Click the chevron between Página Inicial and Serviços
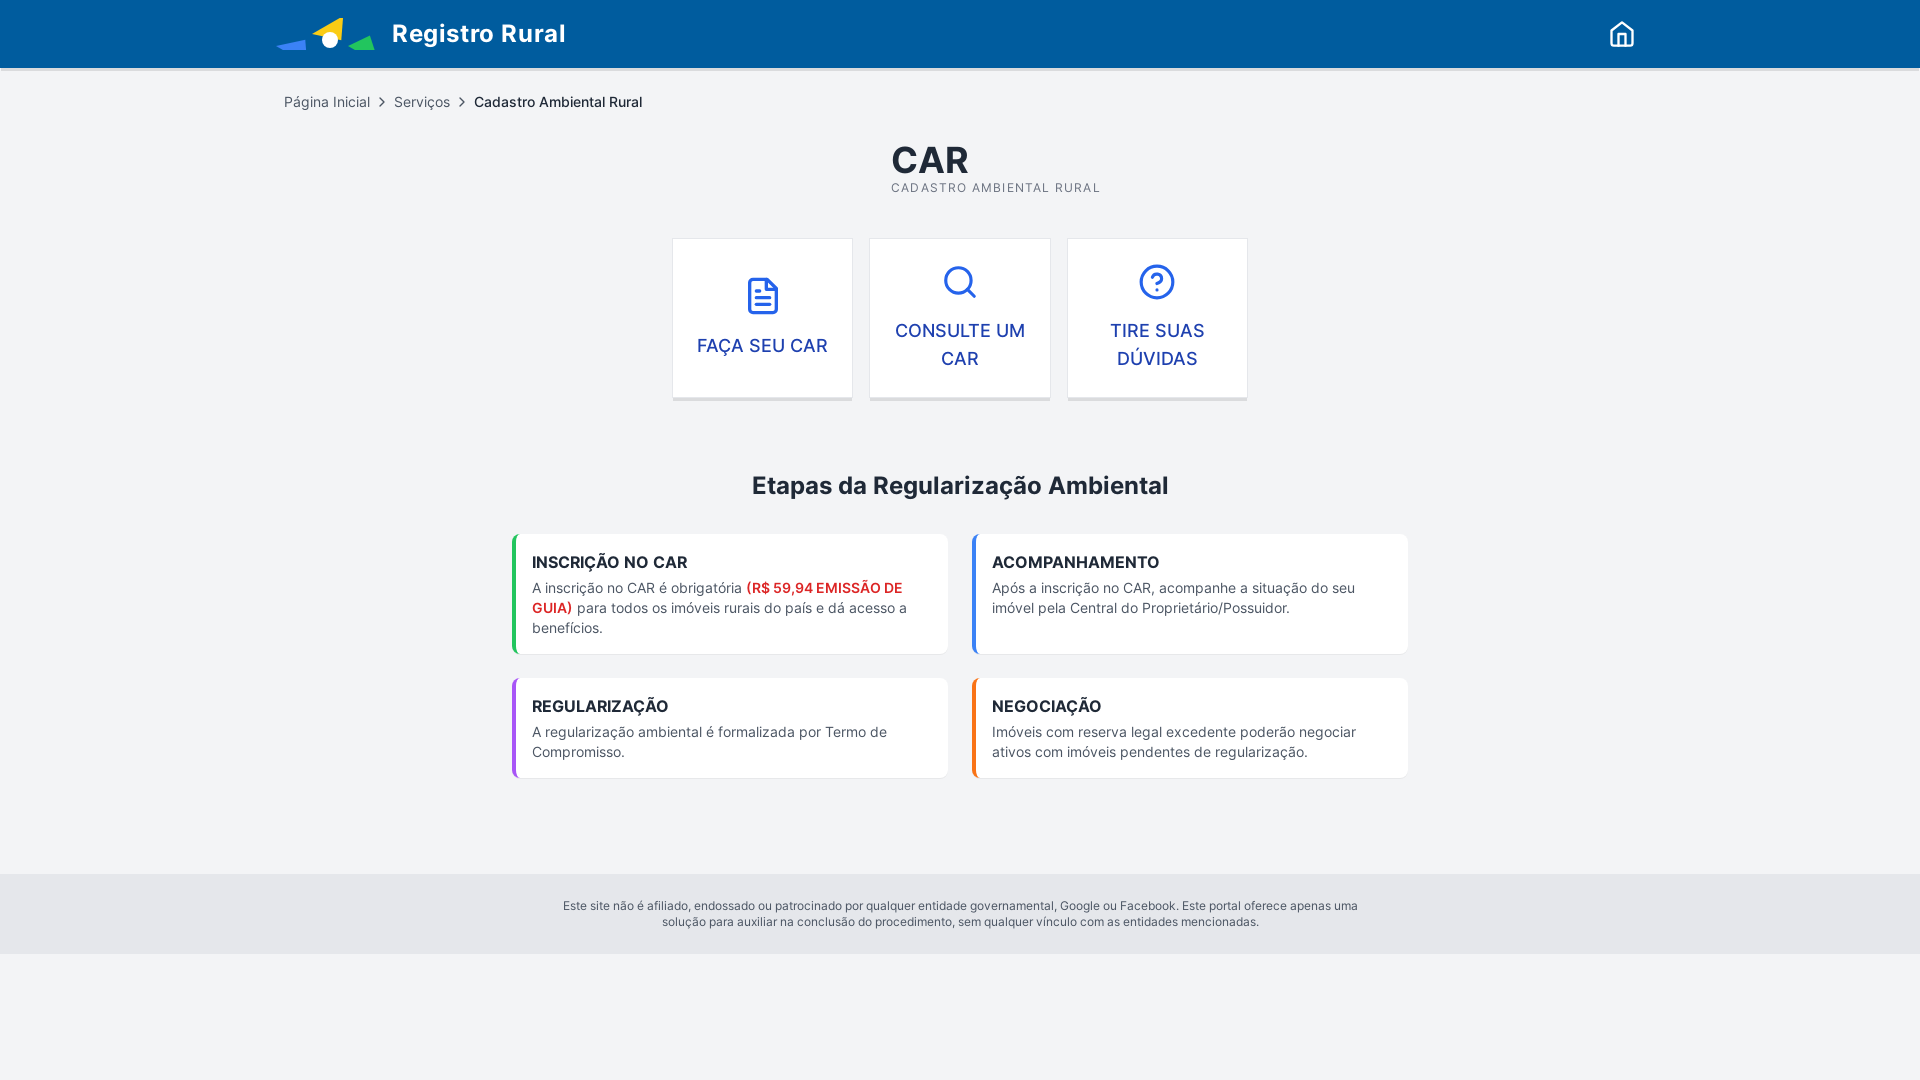1920x1080 pixels. 382,102
